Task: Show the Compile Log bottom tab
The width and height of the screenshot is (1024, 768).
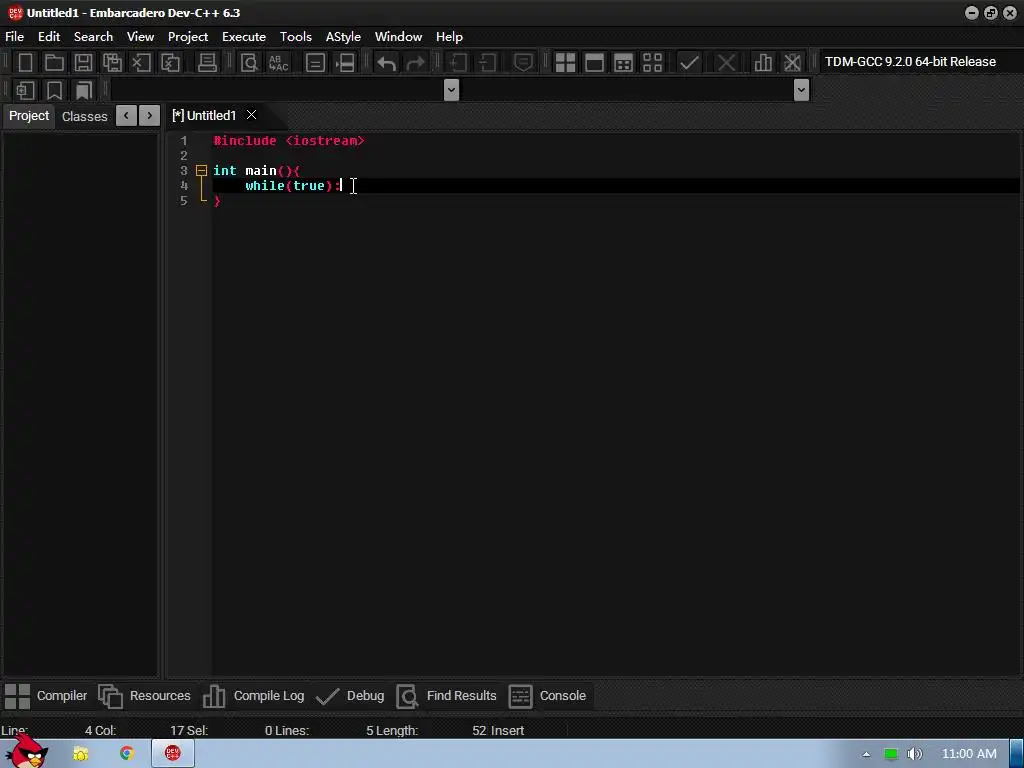Action: [253, 696]
